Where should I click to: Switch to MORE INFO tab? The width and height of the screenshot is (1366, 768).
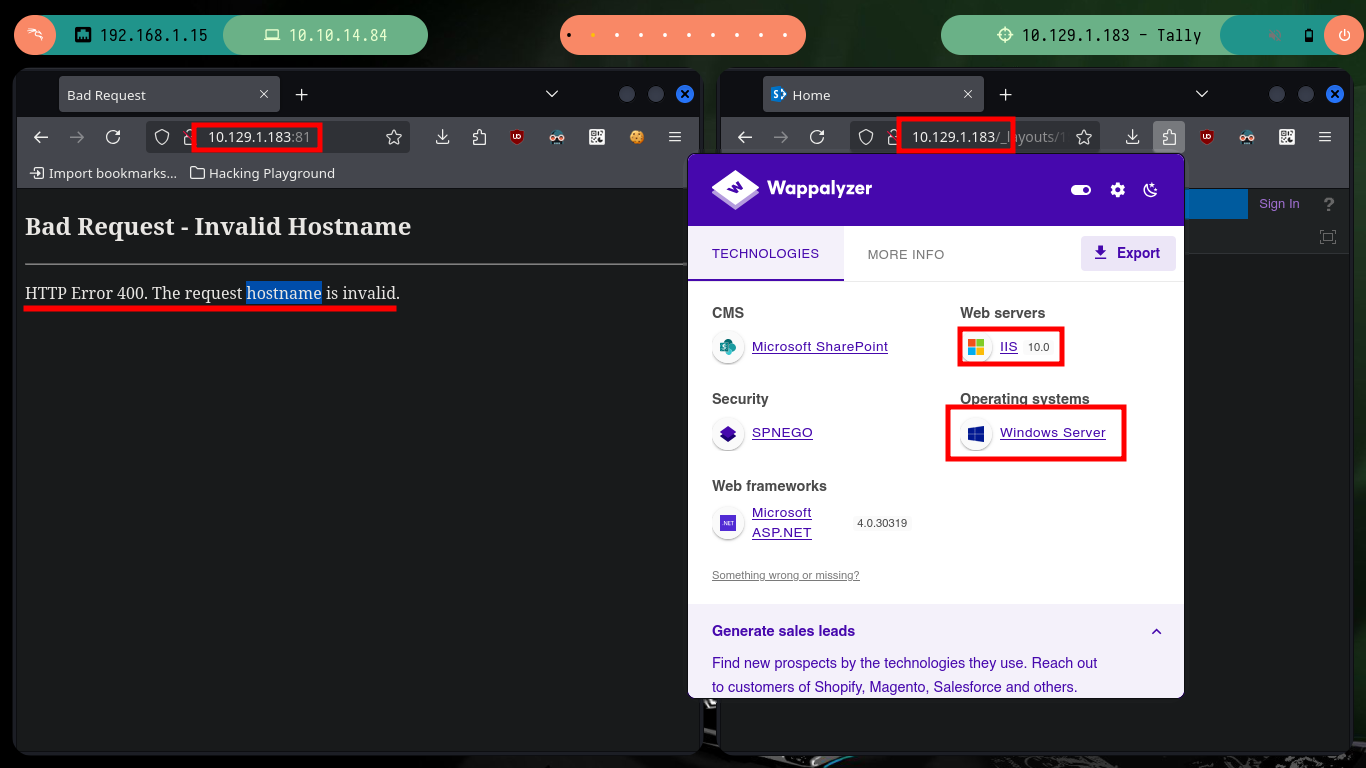(x=906, y=254)
